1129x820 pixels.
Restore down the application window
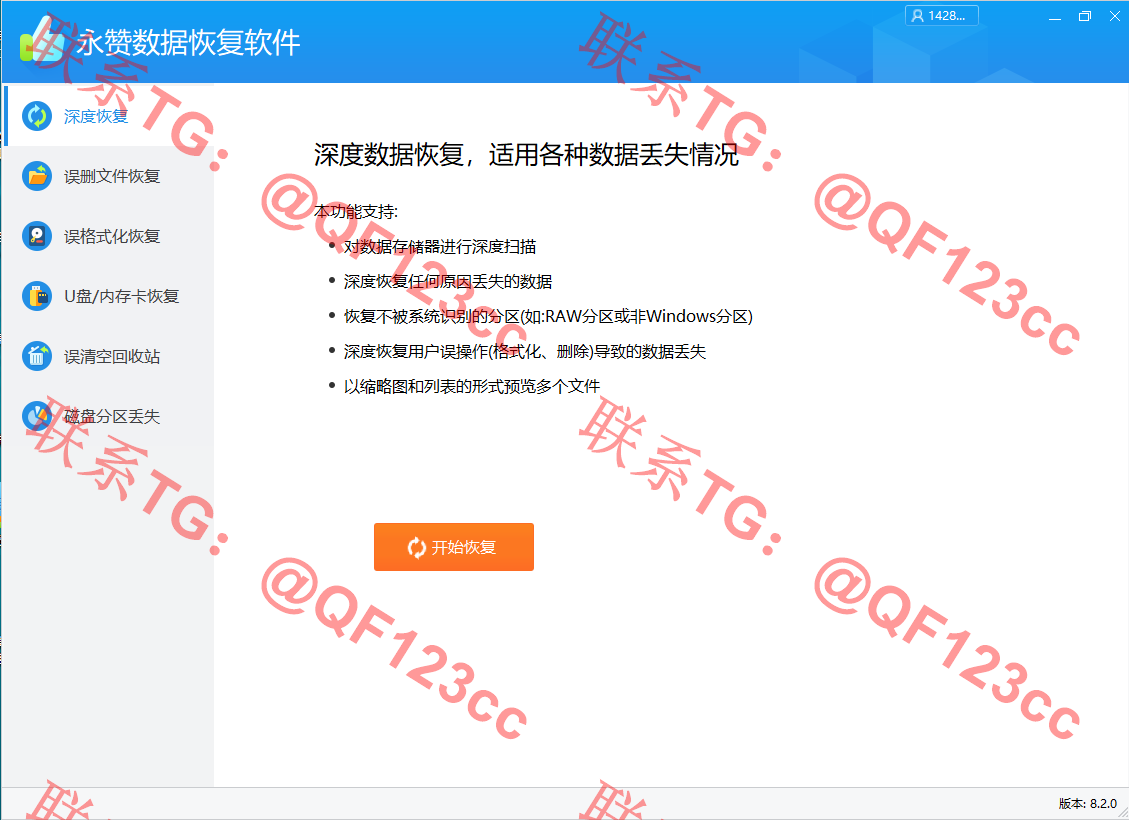tap(1085, 16)
